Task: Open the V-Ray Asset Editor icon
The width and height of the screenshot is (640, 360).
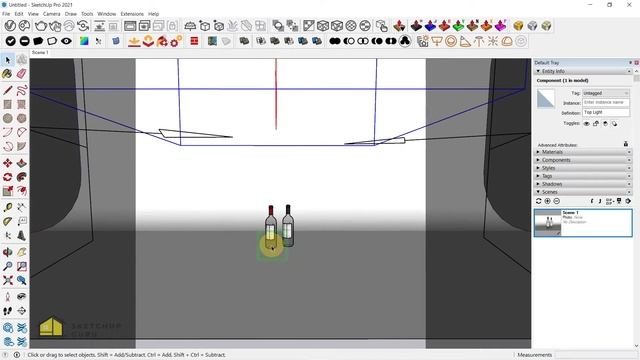Action: point(10,26)
